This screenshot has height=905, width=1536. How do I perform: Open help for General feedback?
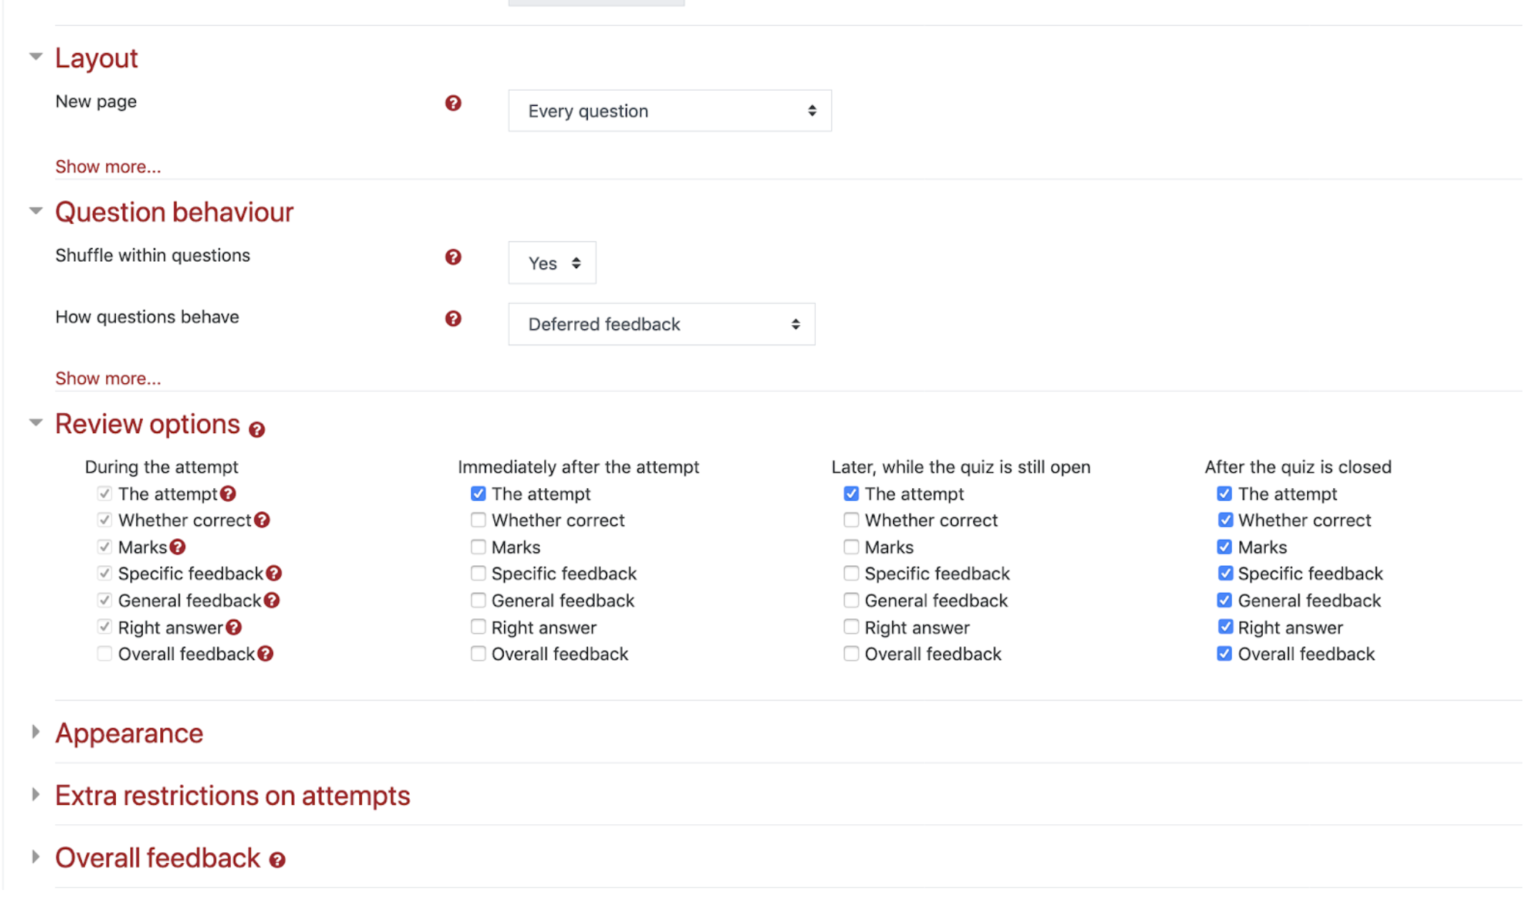point(271,600)
